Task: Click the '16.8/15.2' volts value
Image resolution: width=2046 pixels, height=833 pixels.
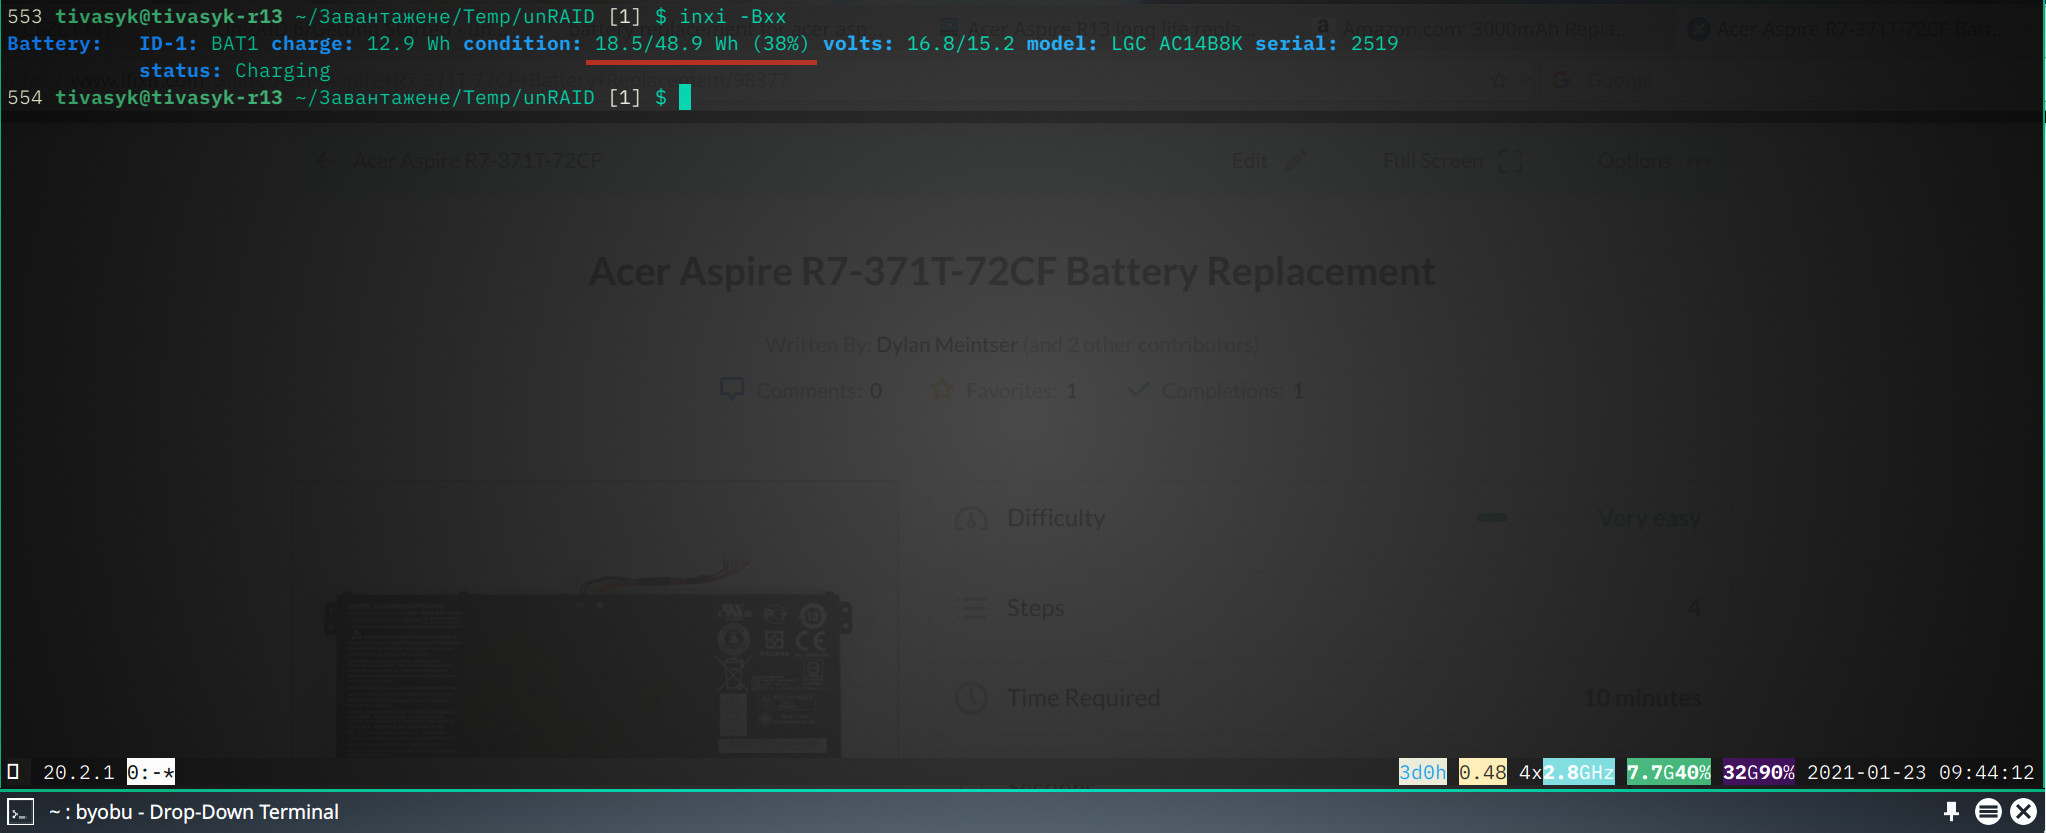Action: pyautogui.click(x=960, y=44)
